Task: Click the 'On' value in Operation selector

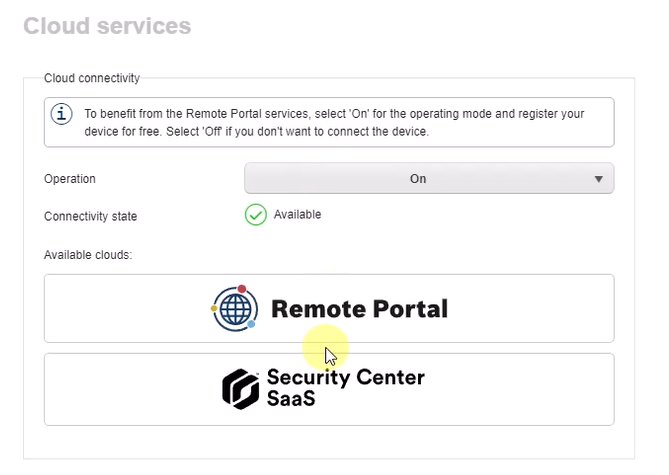Action: click(418, 179)
